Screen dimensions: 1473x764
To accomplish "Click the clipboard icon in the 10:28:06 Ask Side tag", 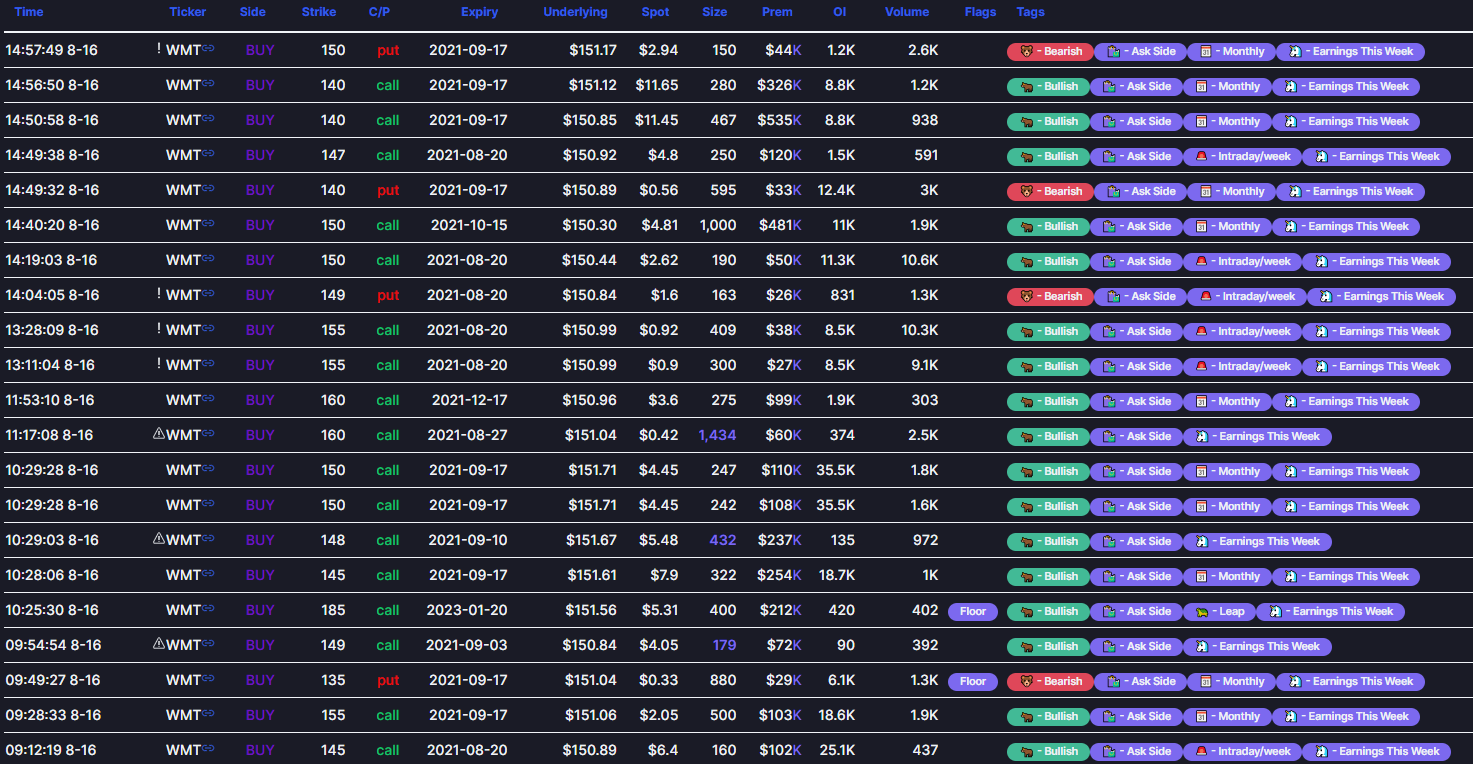I will (x=1109, y=576).
